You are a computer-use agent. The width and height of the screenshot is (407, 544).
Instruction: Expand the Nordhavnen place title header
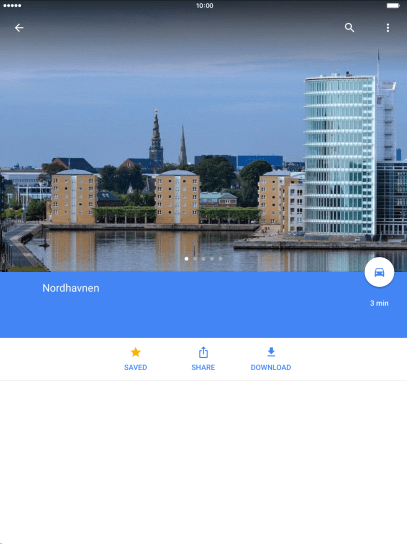(71, 288)
